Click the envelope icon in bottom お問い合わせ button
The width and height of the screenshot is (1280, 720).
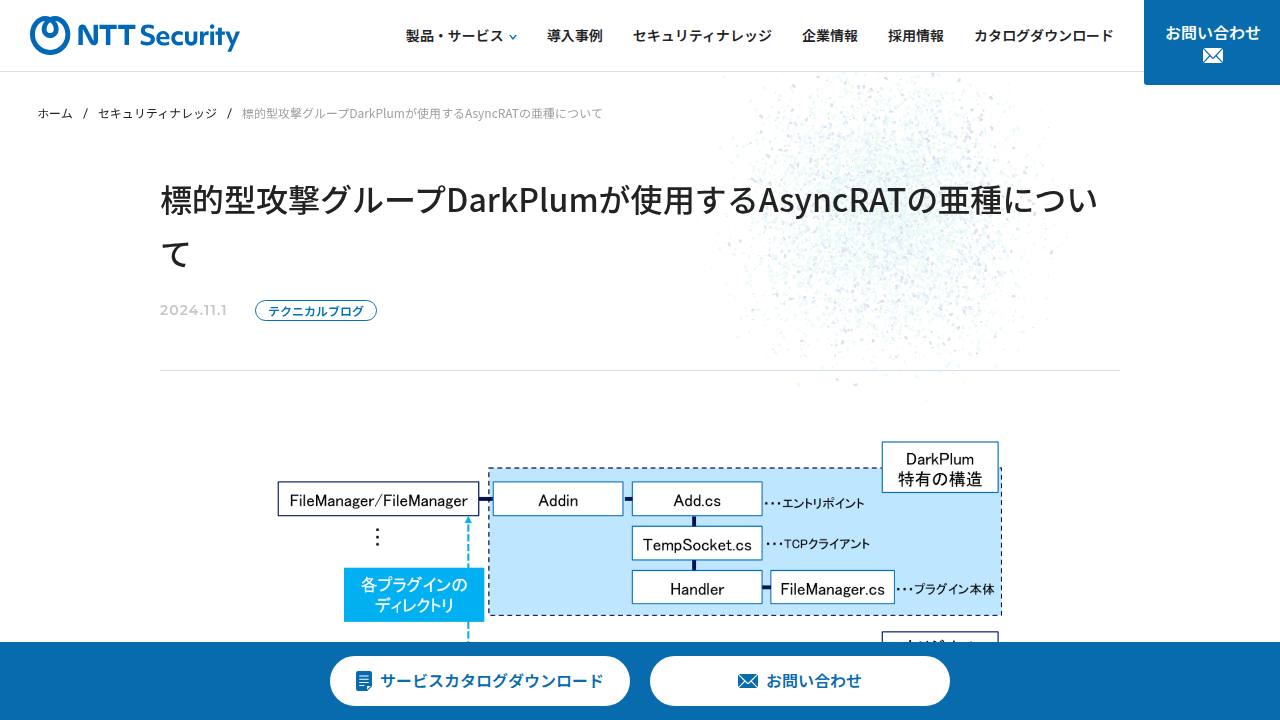point(748,681)
